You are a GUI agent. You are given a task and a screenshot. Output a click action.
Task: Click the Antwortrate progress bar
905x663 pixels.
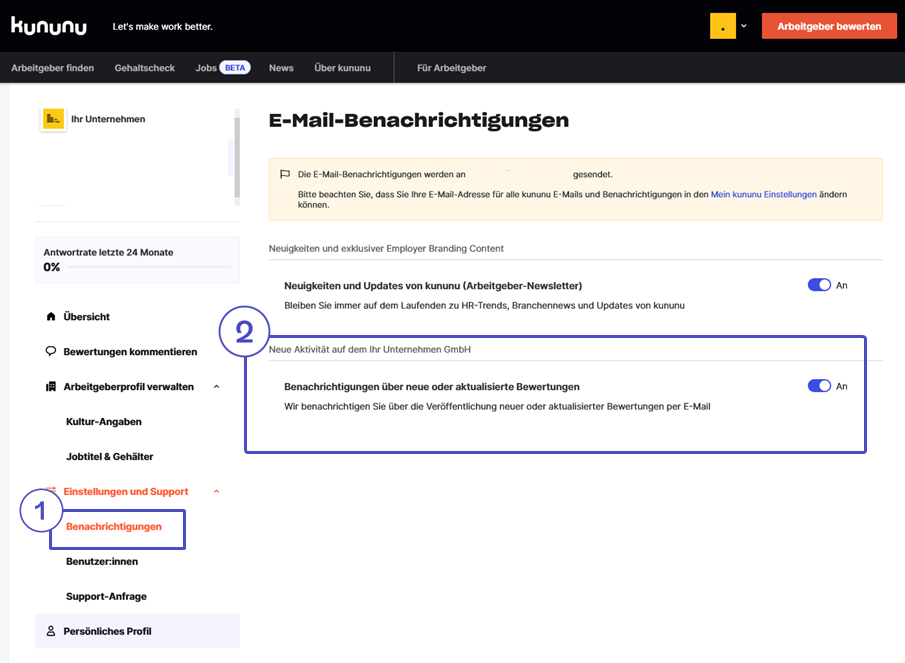148,268
